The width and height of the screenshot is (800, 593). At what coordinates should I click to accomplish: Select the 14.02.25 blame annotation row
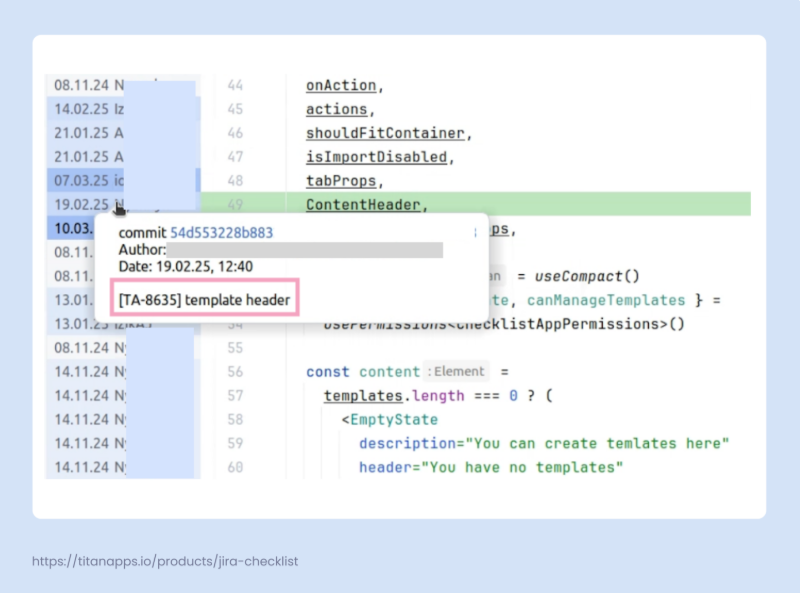[x=88, y=109]
